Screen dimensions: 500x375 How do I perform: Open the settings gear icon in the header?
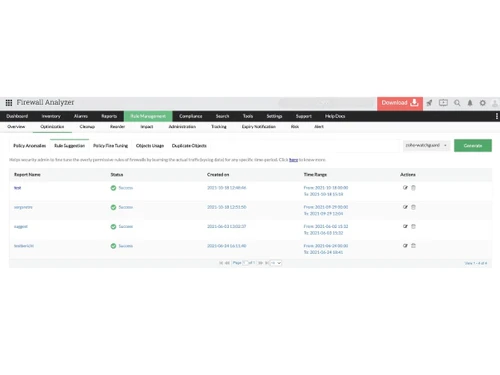tap(483, 103)
